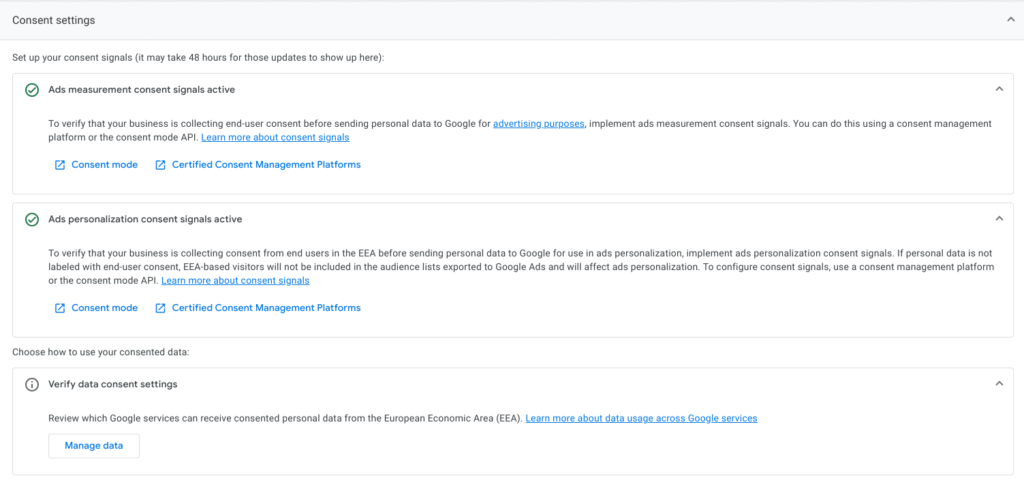
Task: Open 'Learn more about consent signals' in Ads personalization
Action: [235, 281]
